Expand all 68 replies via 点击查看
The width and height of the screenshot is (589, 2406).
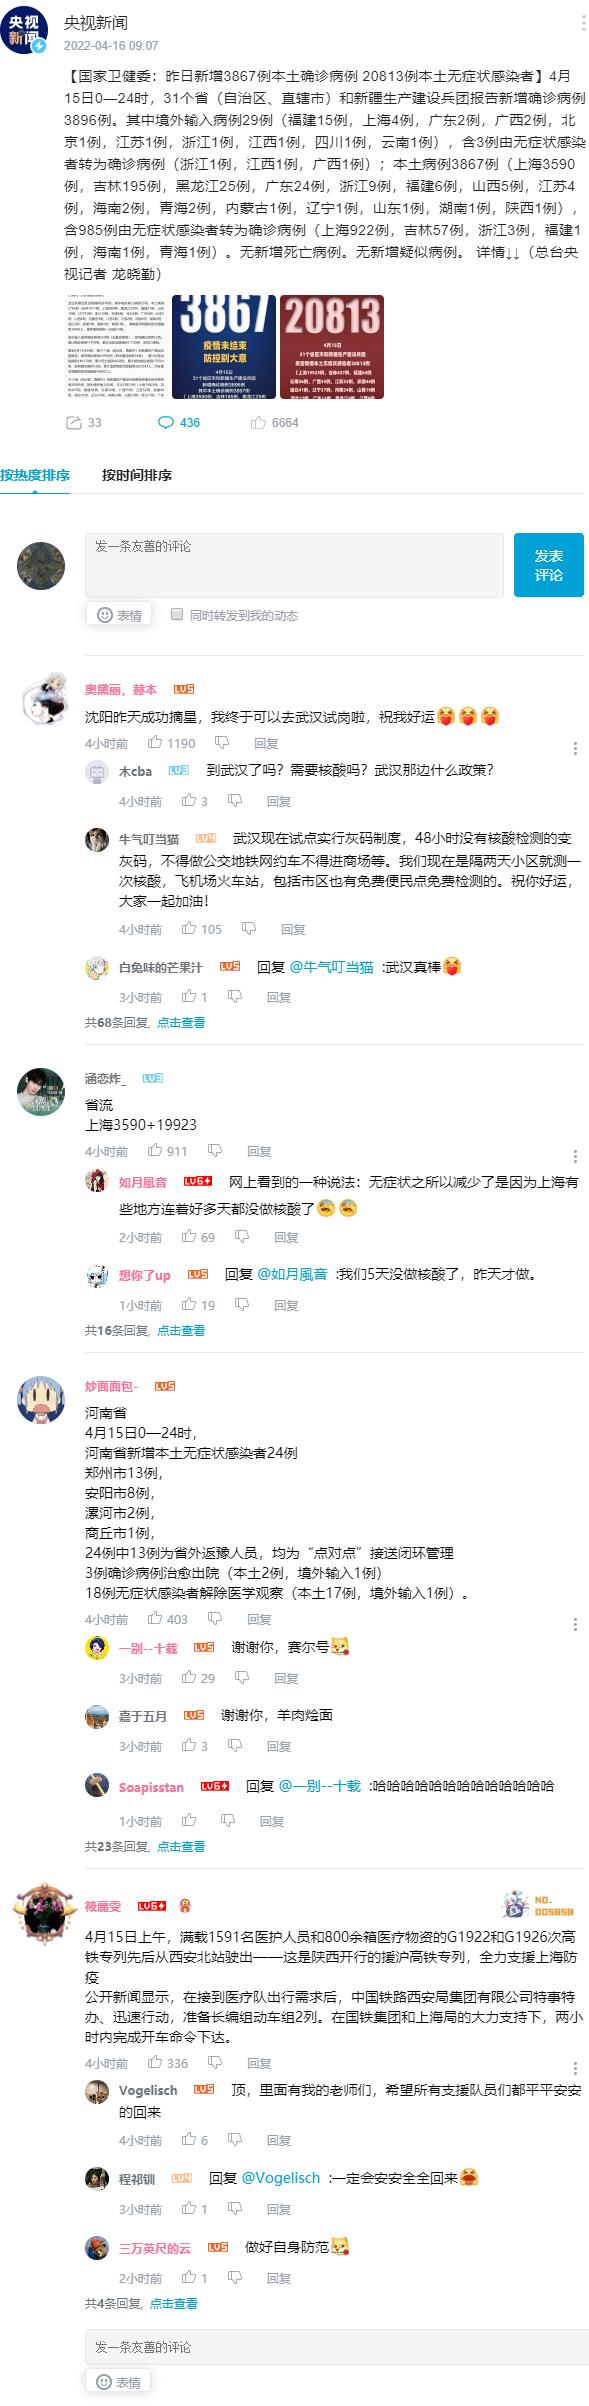click(x=181, y=1022)
